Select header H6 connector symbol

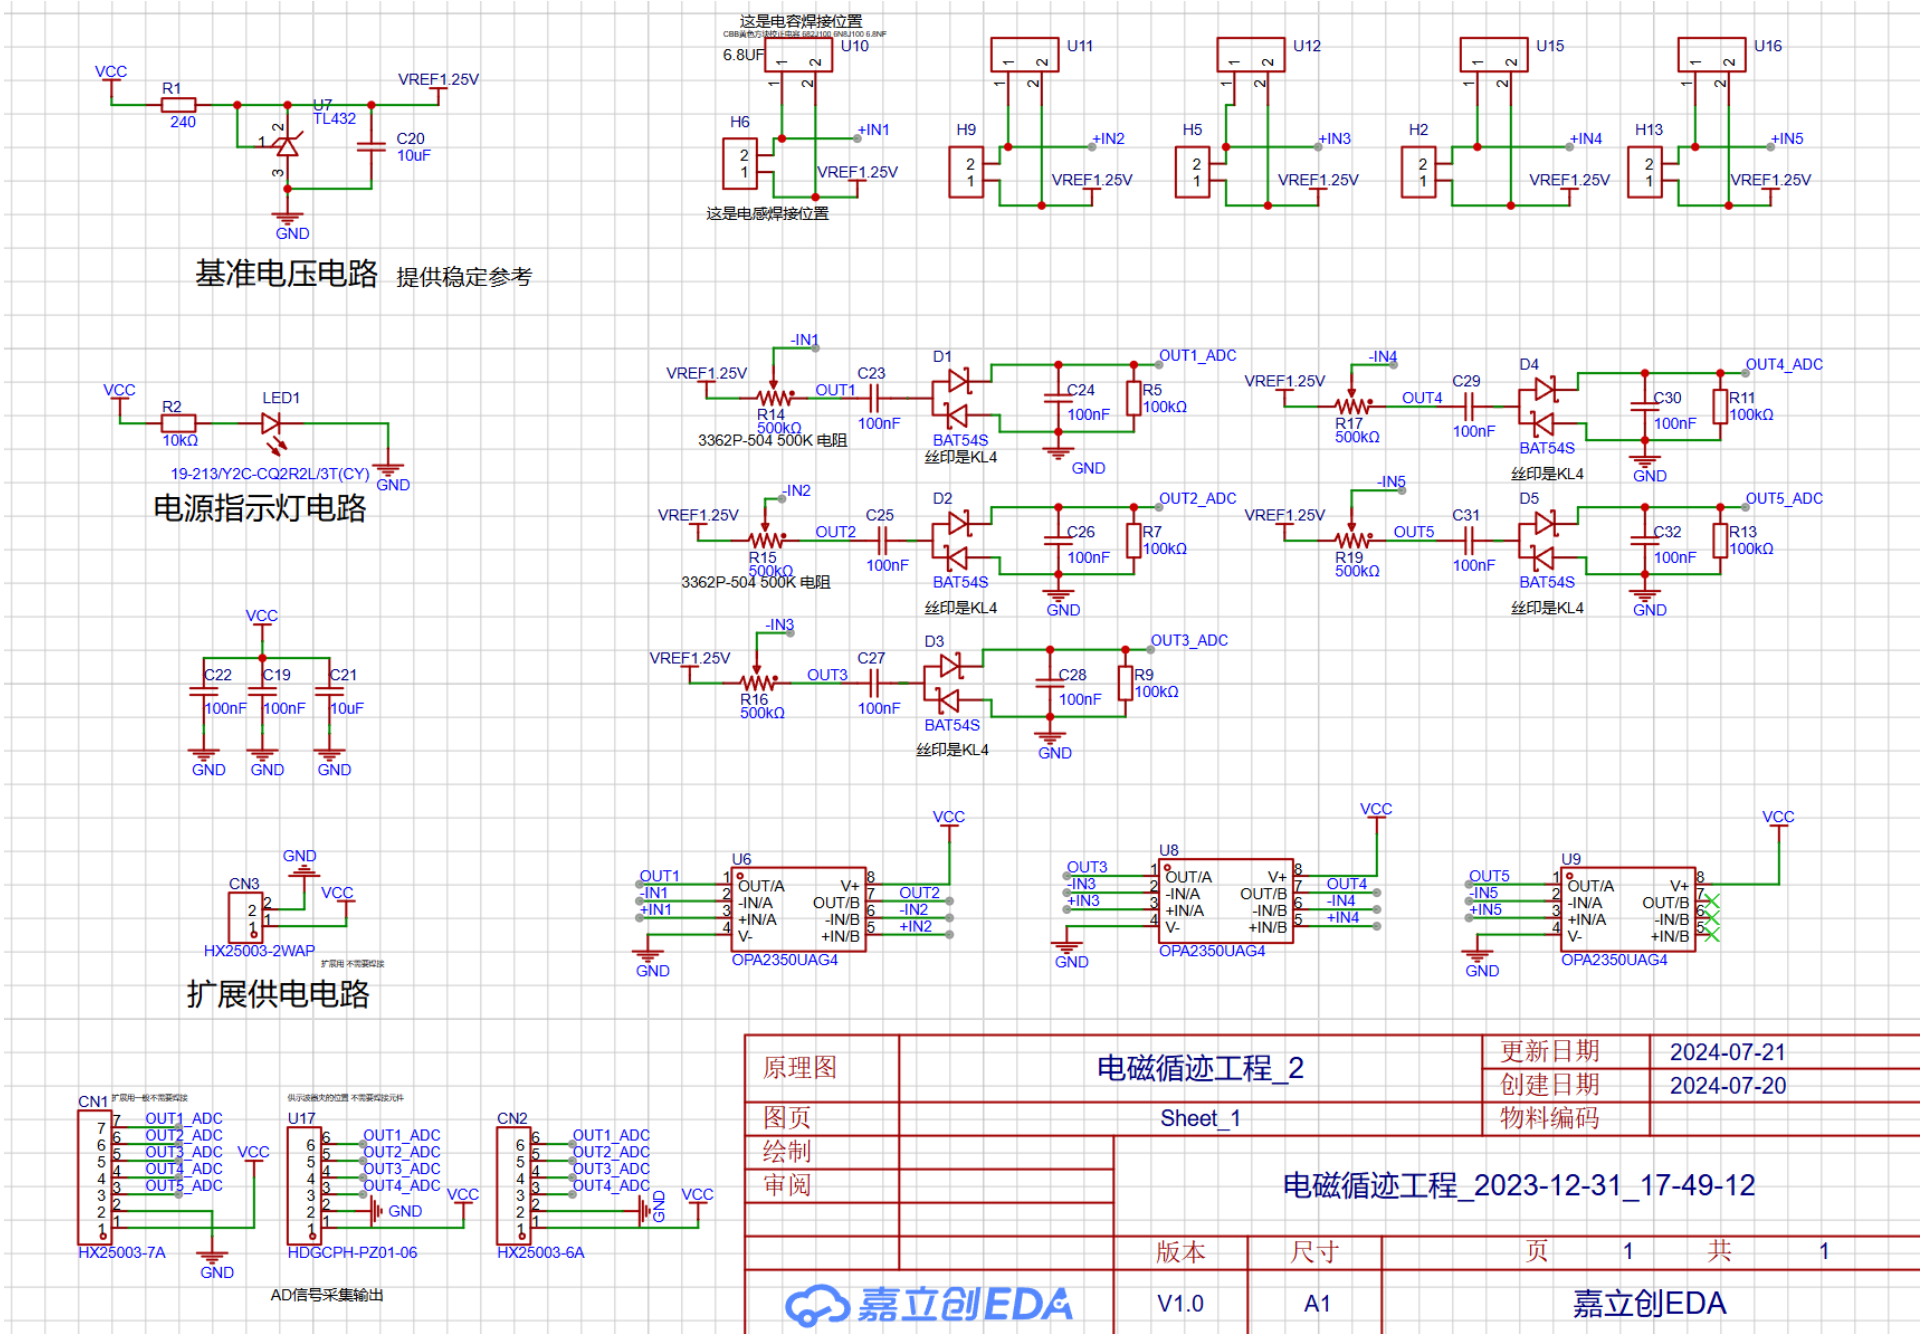tap(742, 164)
